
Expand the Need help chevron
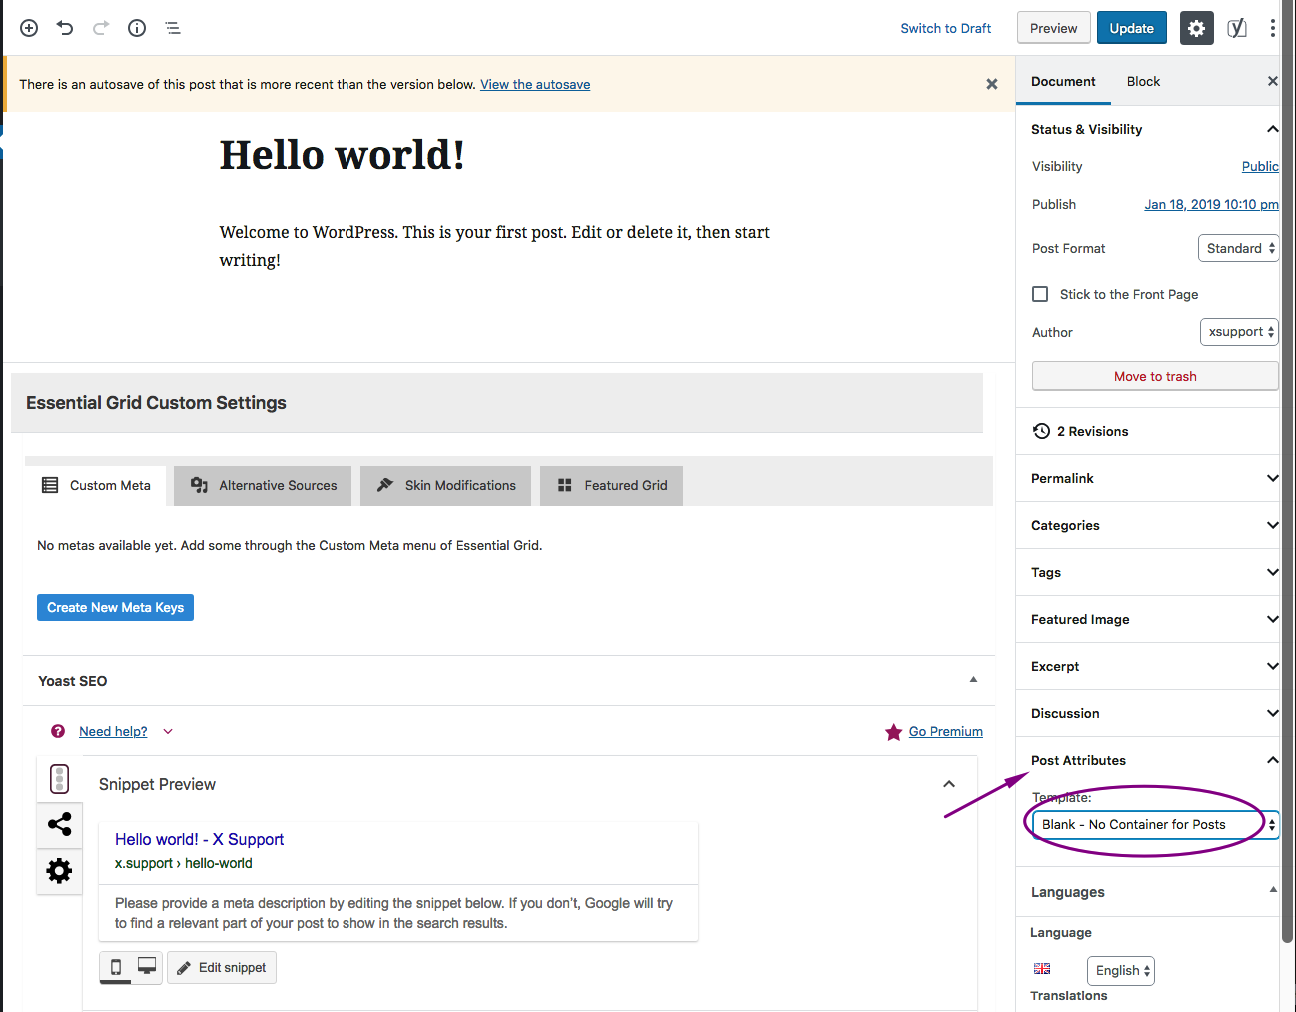(x=168, y=731)
